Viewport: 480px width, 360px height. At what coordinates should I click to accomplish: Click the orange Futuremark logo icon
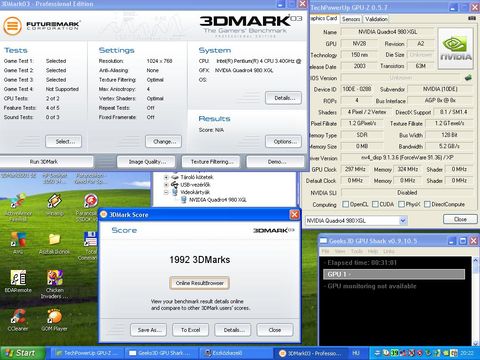pyautogui.click(x=12, y=26)
